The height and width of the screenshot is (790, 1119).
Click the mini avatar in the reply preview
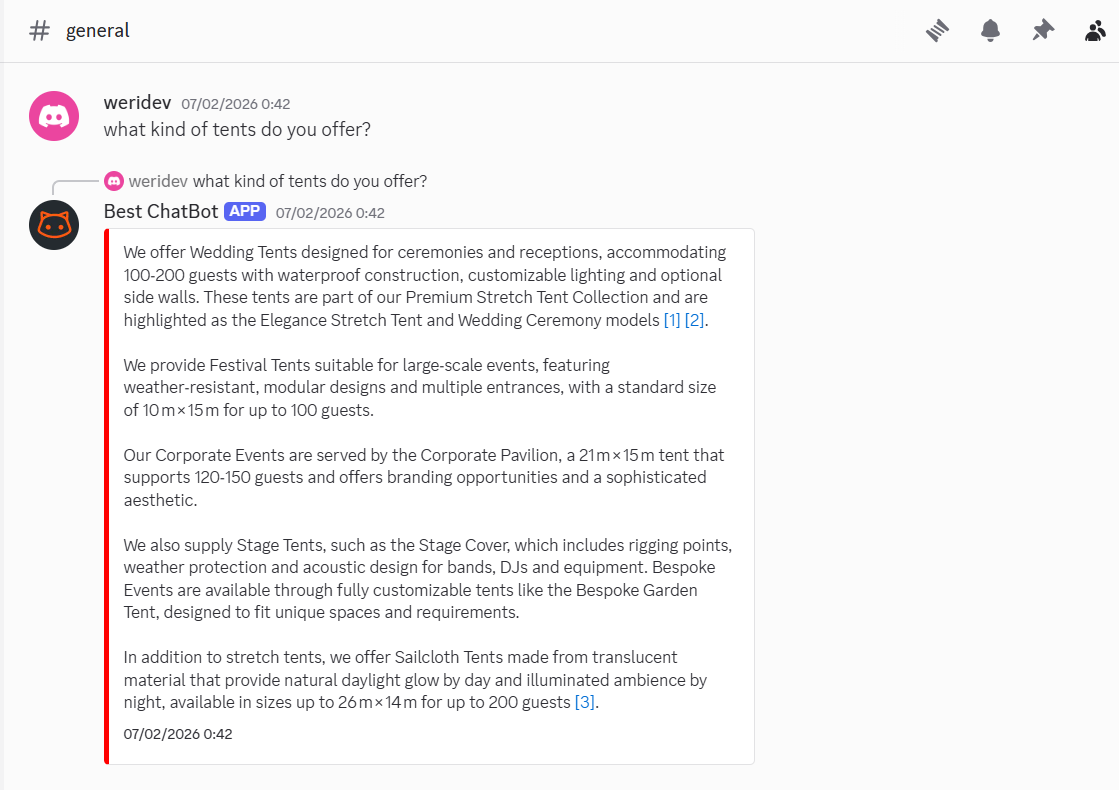pyautogui.click(x=114, y=180)
